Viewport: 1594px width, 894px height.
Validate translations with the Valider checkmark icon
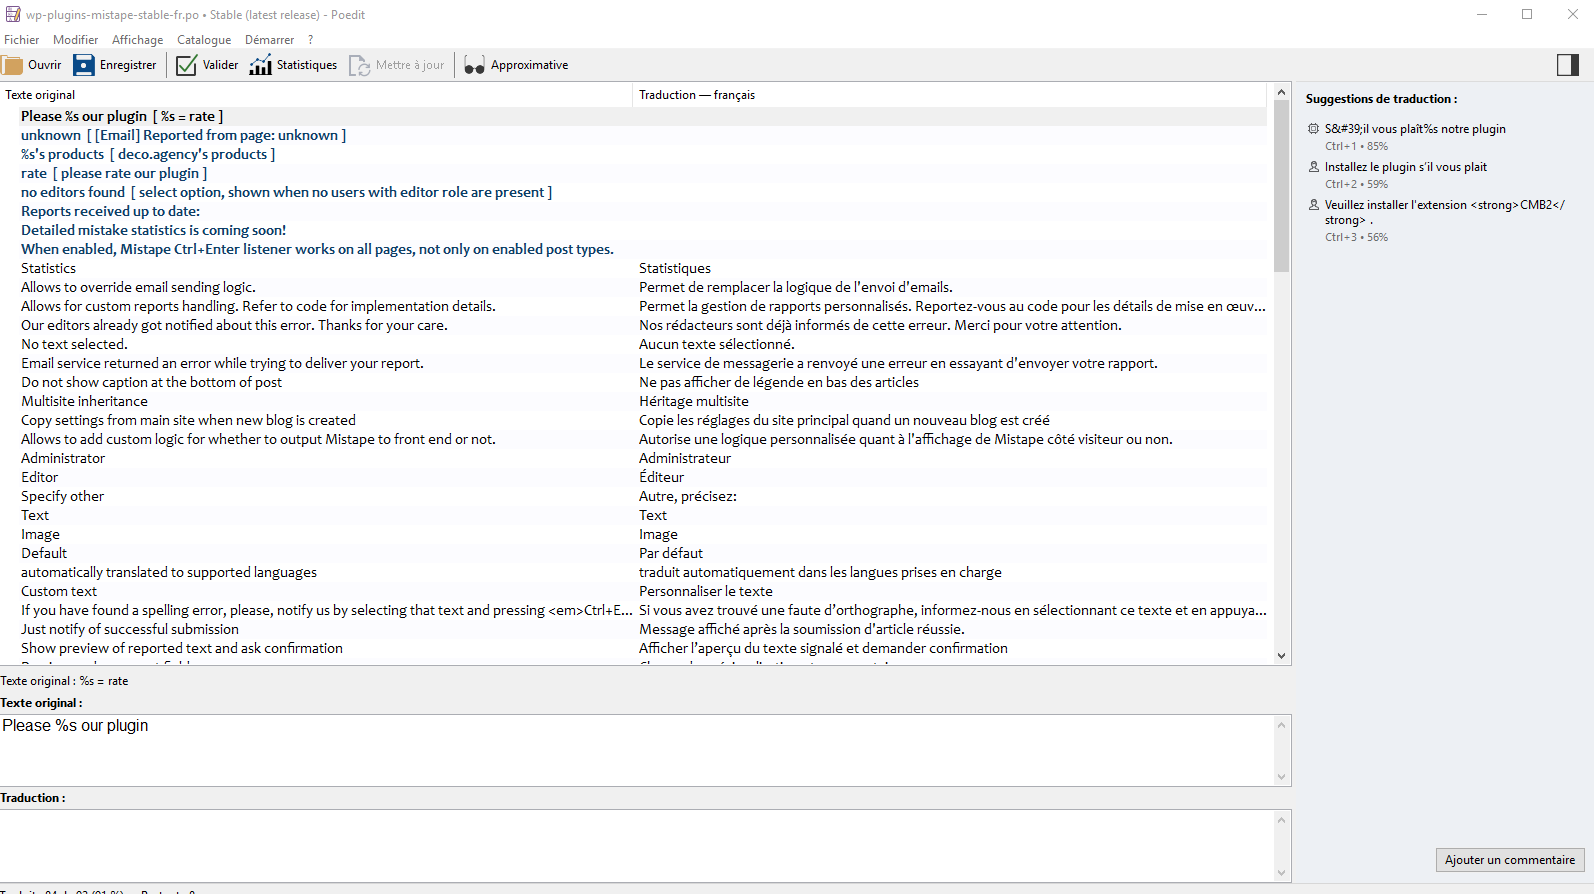point(186,65)
